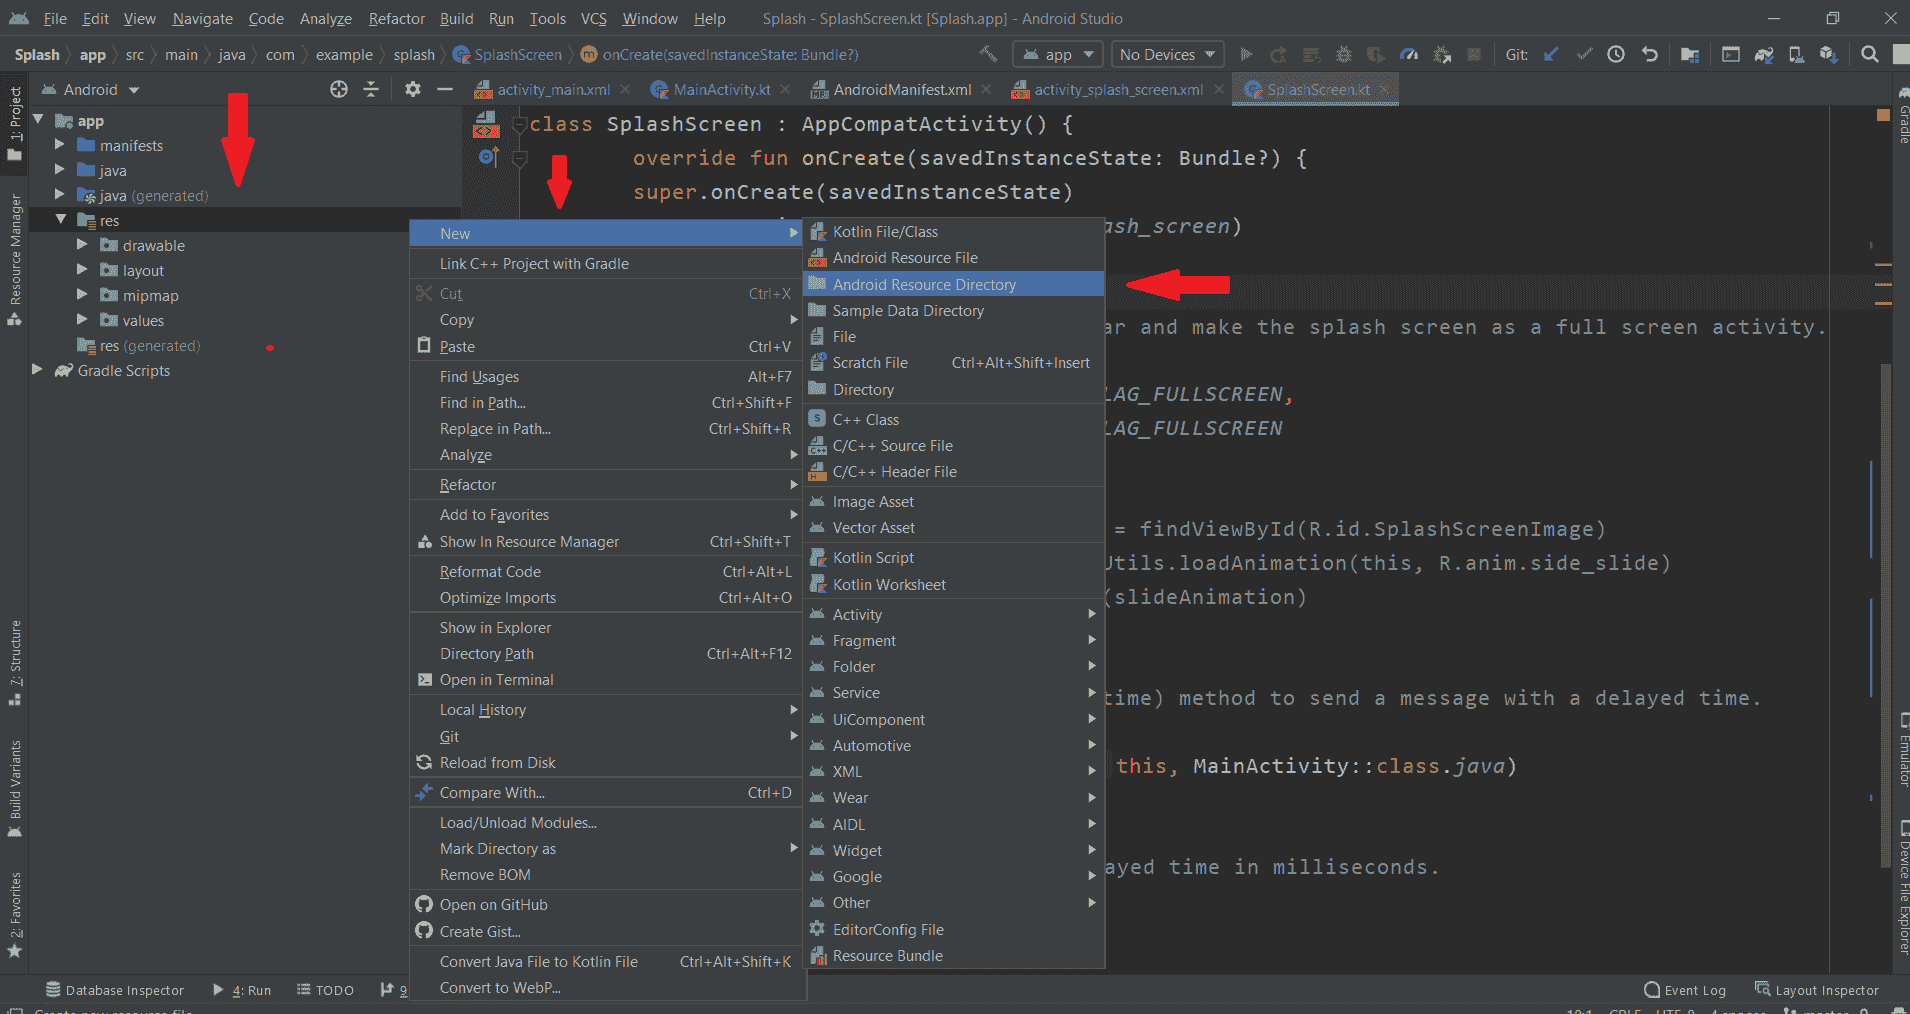The image size is (1910, 1014).
Task: Click the Make Project hammer icon
Action: pyautogui.click(x=988, y=54)
